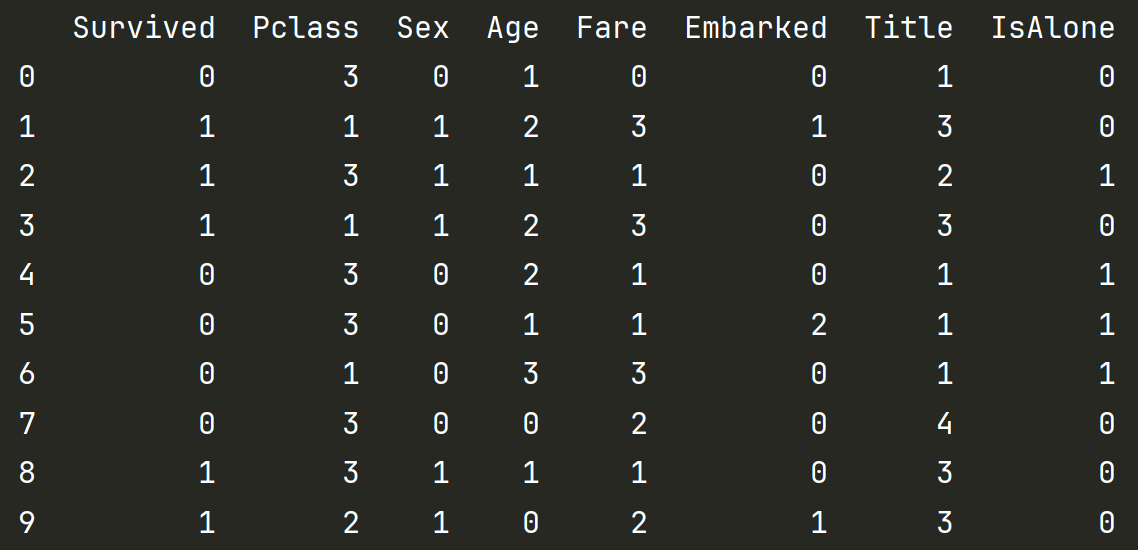Click the Pclass column header
Image resolution: width=1138 pixels, height=550 pixels.
pos(306,28)
